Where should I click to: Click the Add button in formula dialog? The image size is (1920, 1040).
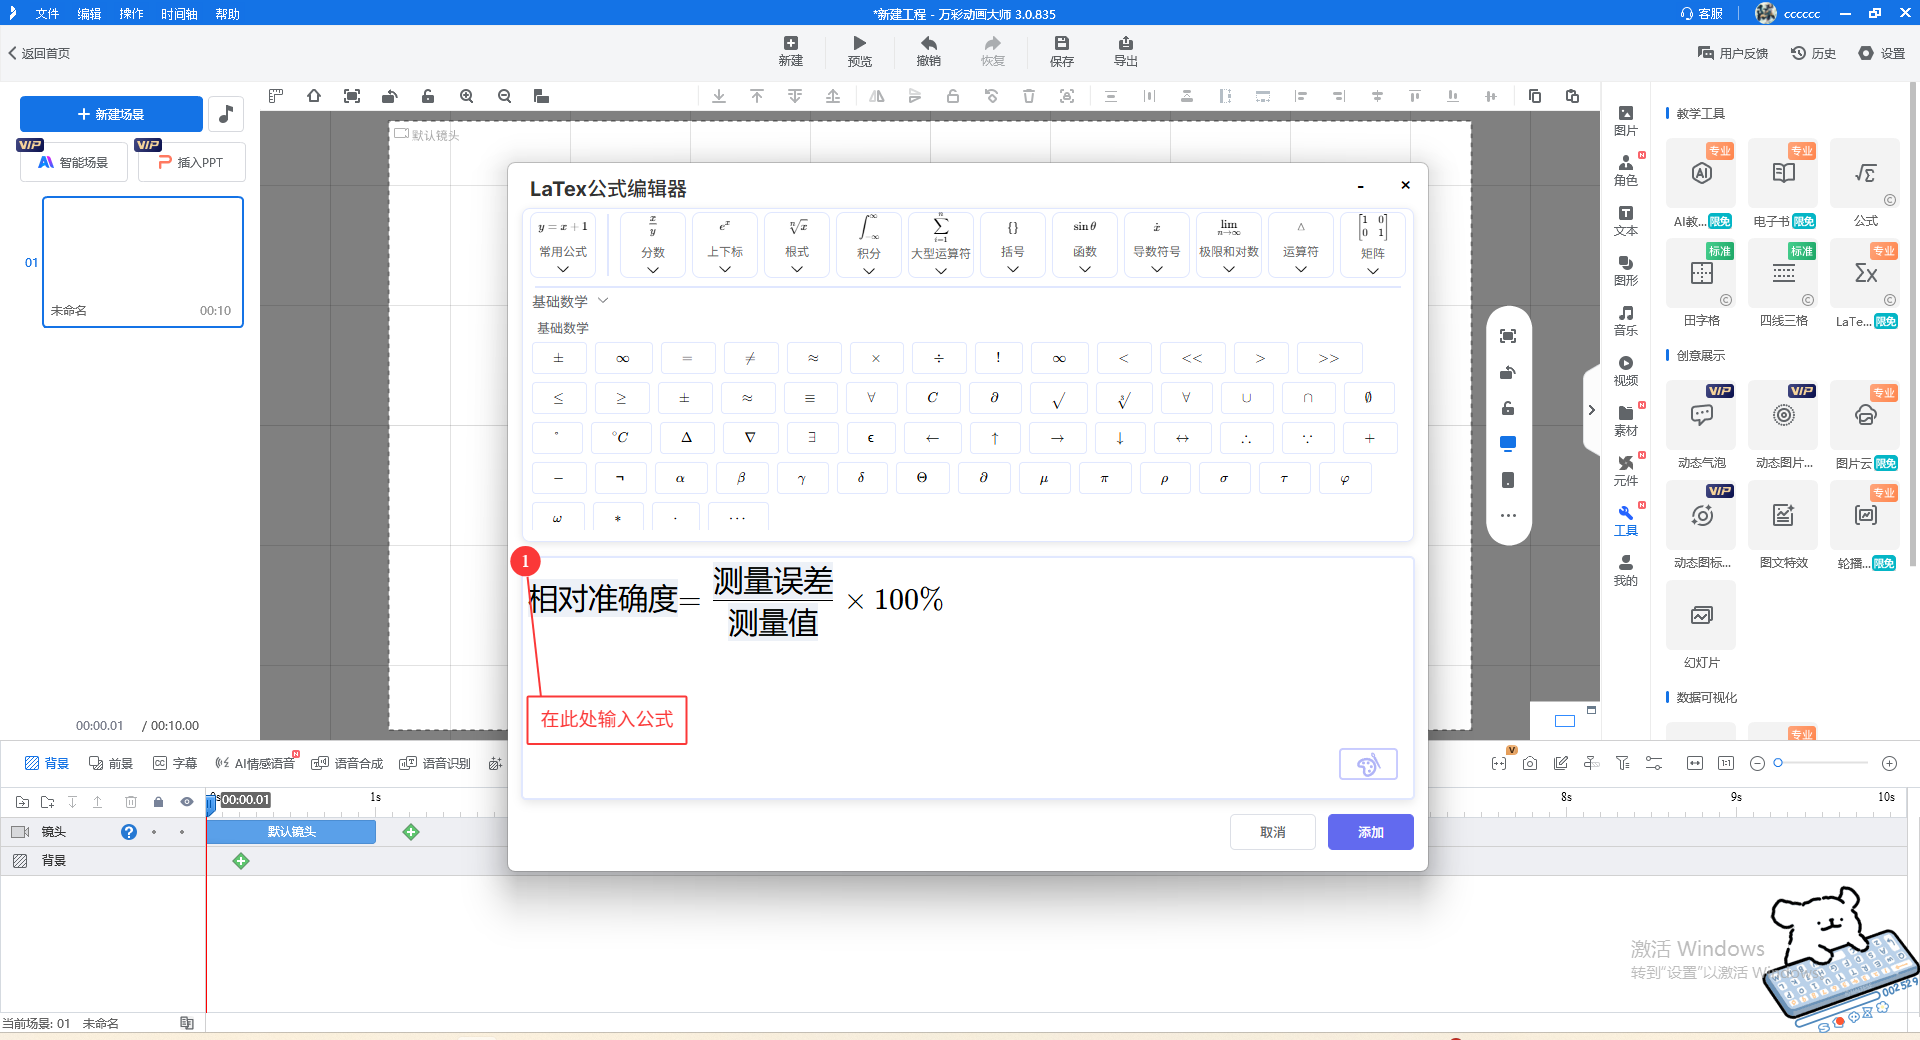coord(1370,832)
